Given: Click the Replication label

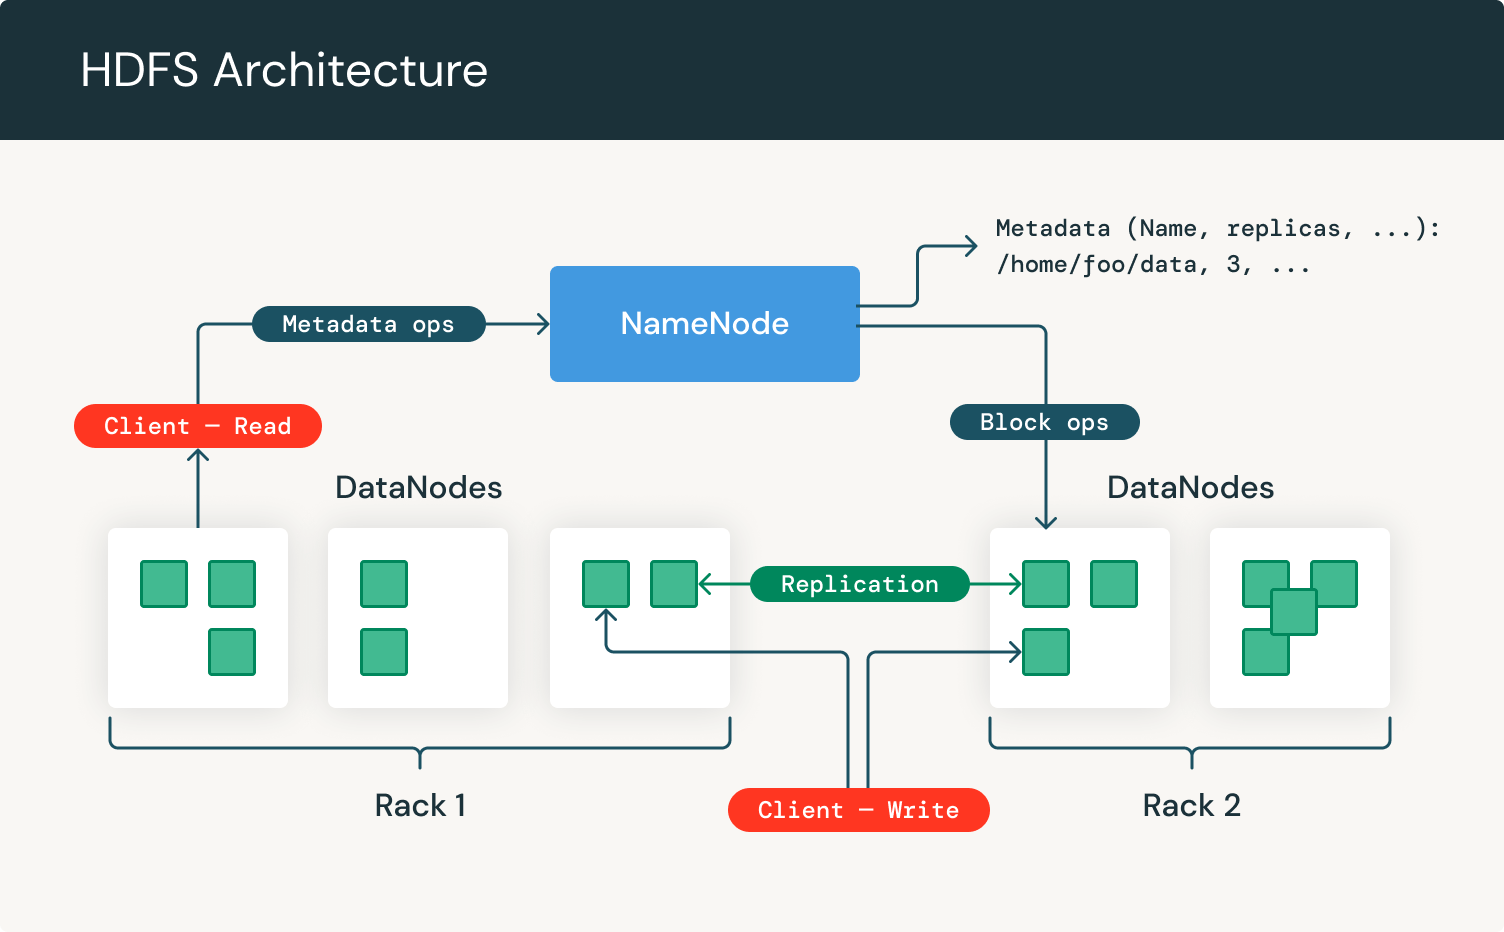Looking at the screenshot, I should [858, 584].
